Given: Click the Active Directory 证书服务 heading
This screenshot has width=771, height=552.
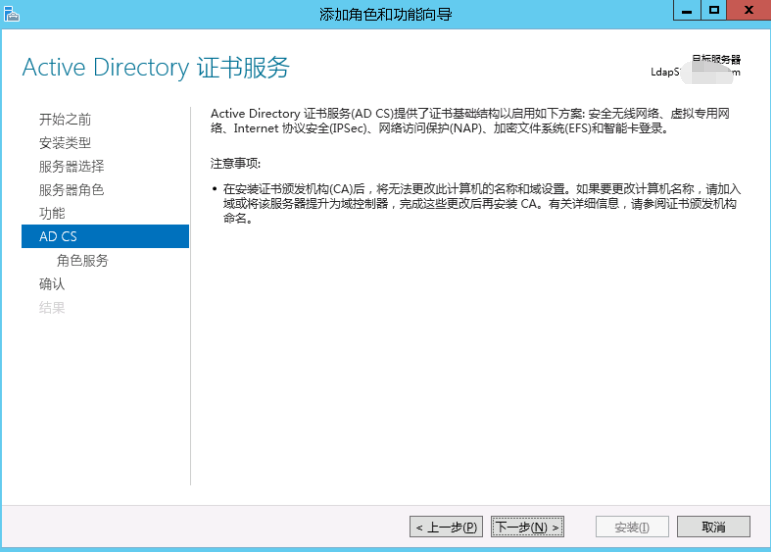Looking at the screenshot, I should point(156,67).
